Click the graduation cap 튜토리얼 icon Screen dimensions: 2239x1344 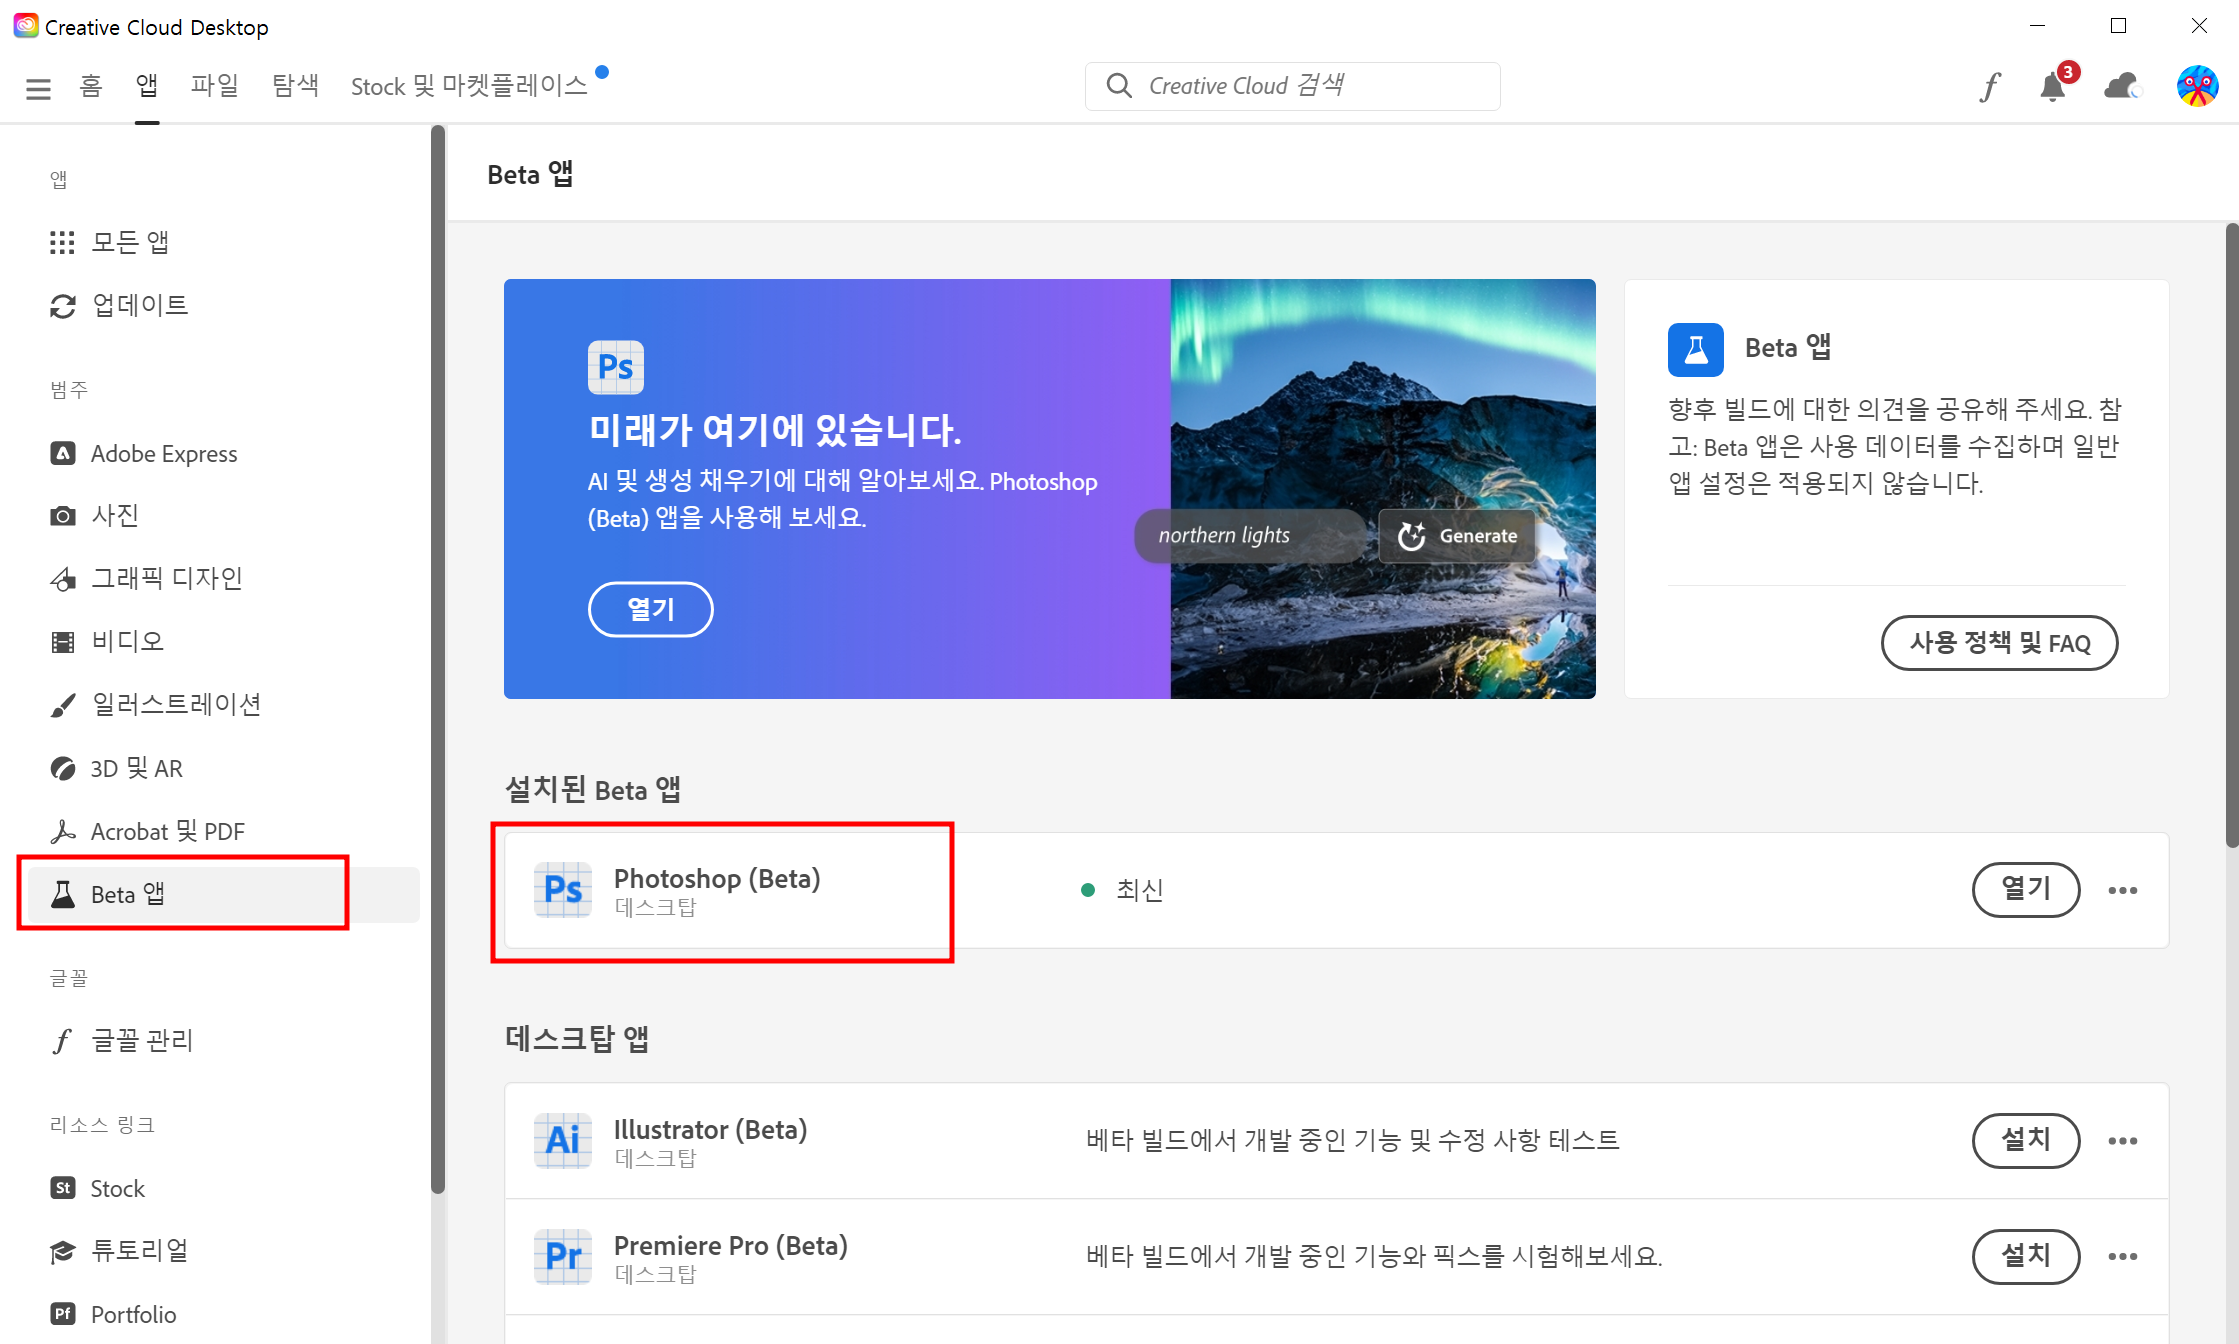(62, 1251)
